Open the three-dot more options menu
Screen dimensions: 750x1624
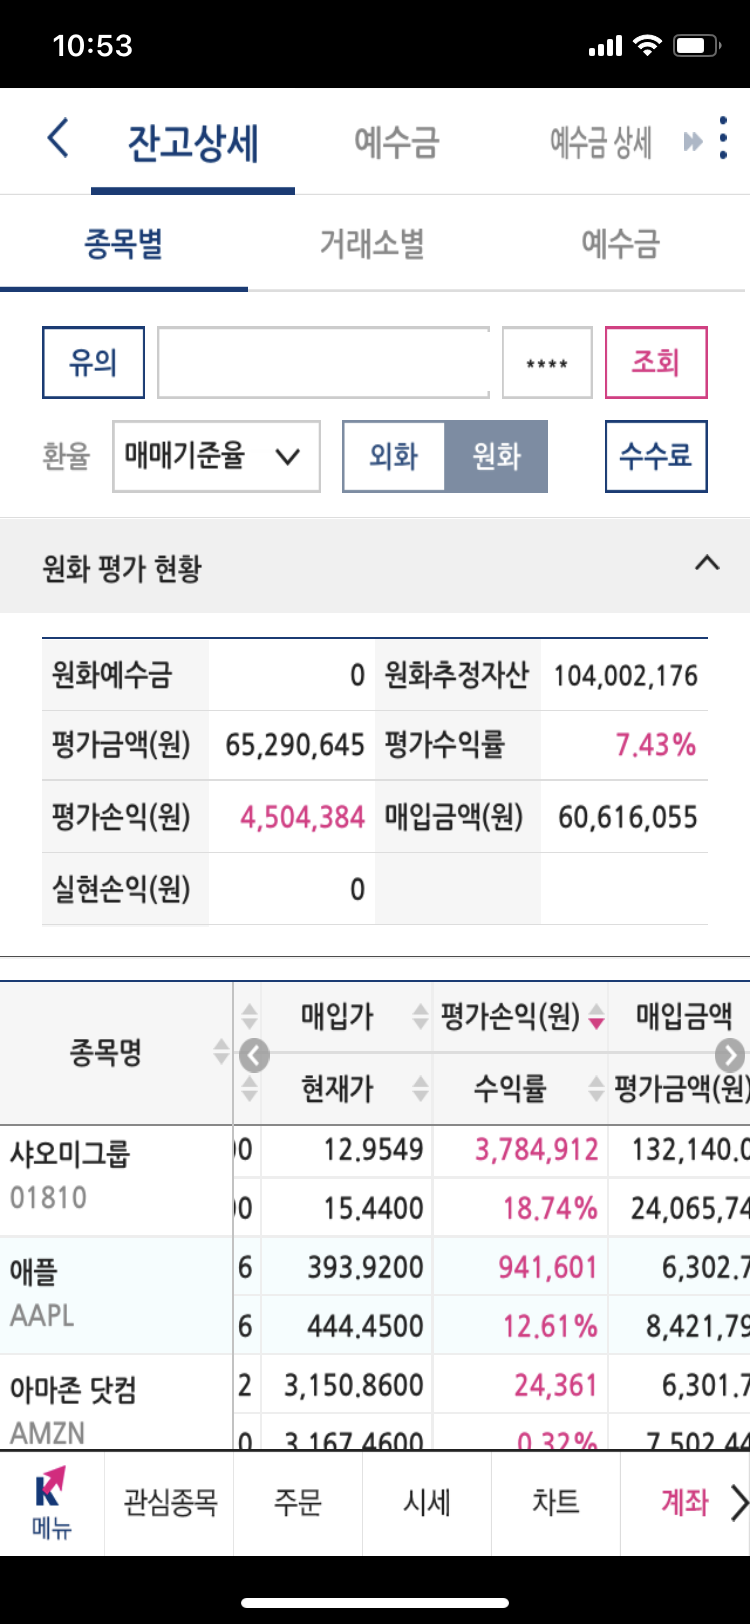[x=723, y=138]
